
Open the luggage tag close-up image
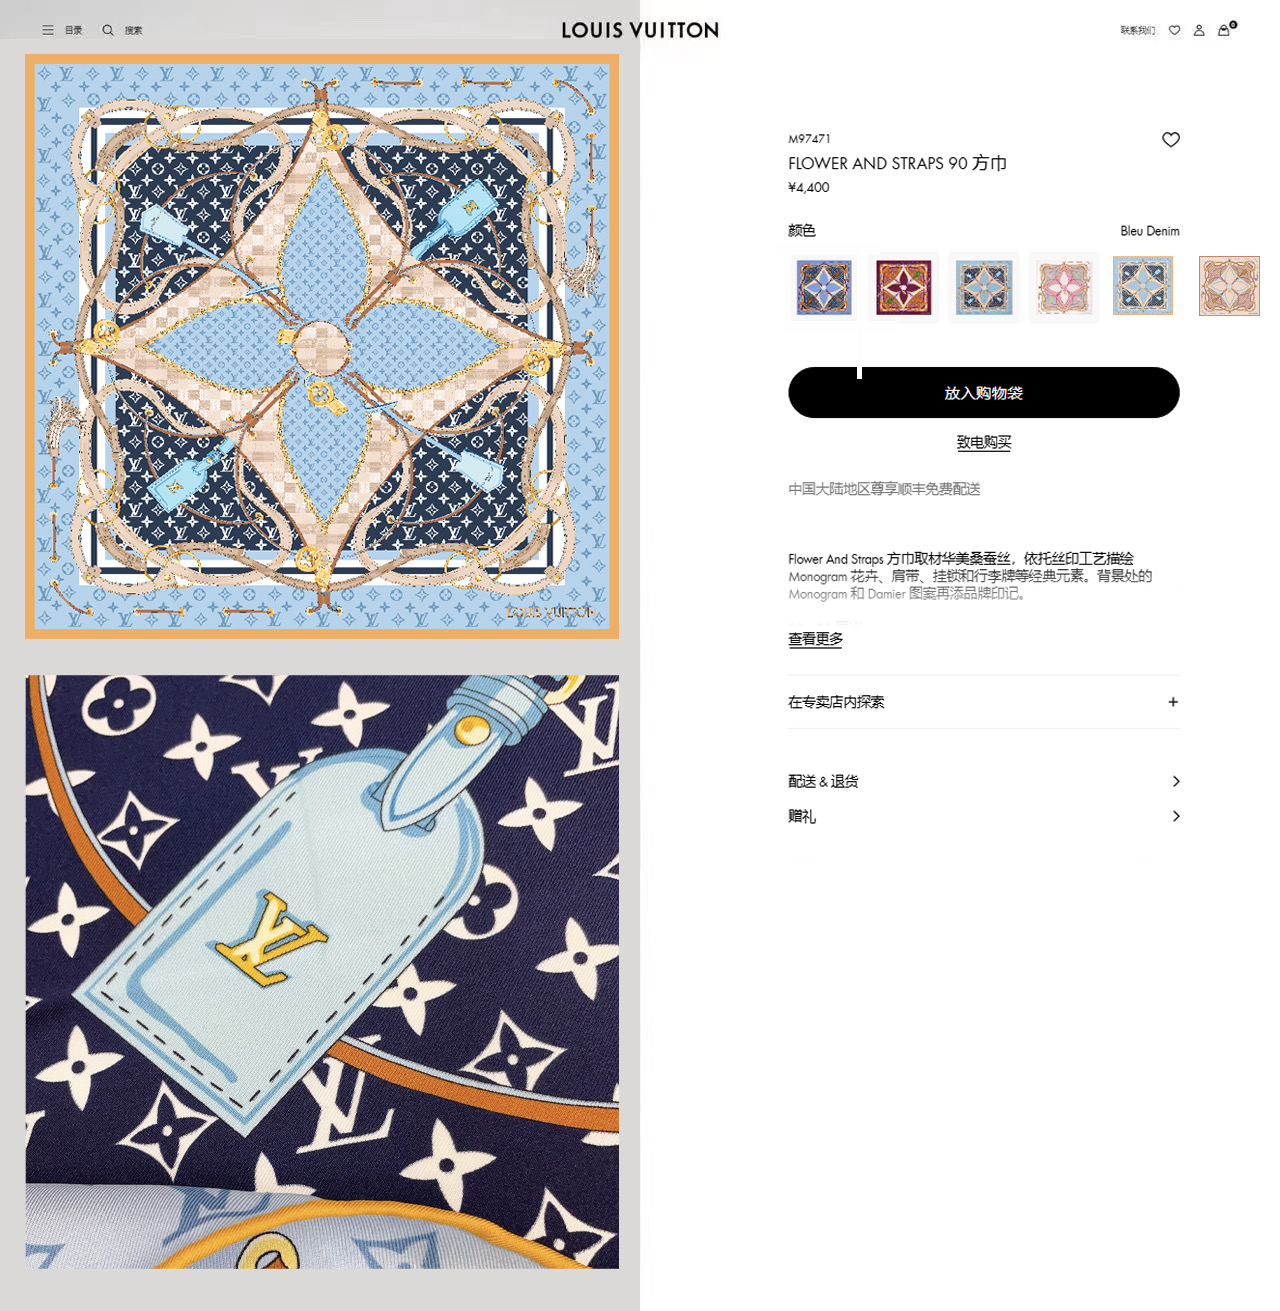pyautogui.click(x=322, y=972)
